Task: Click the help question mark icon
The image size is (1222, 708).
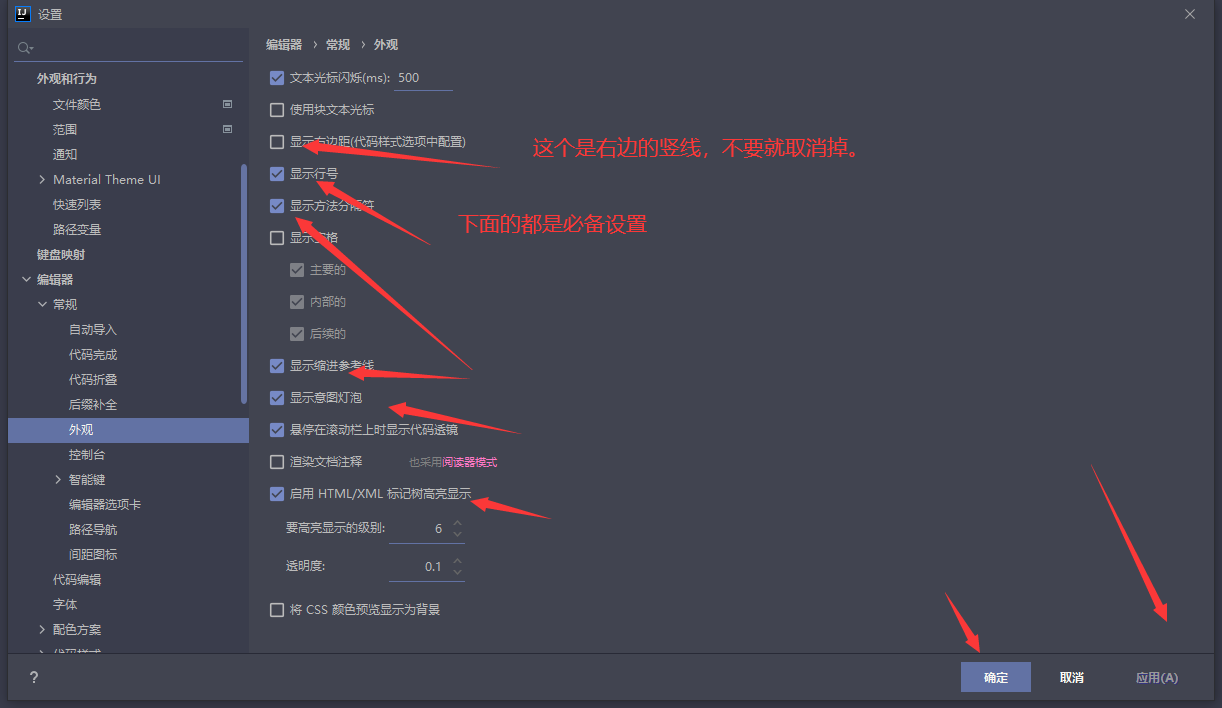Action: 33,677
